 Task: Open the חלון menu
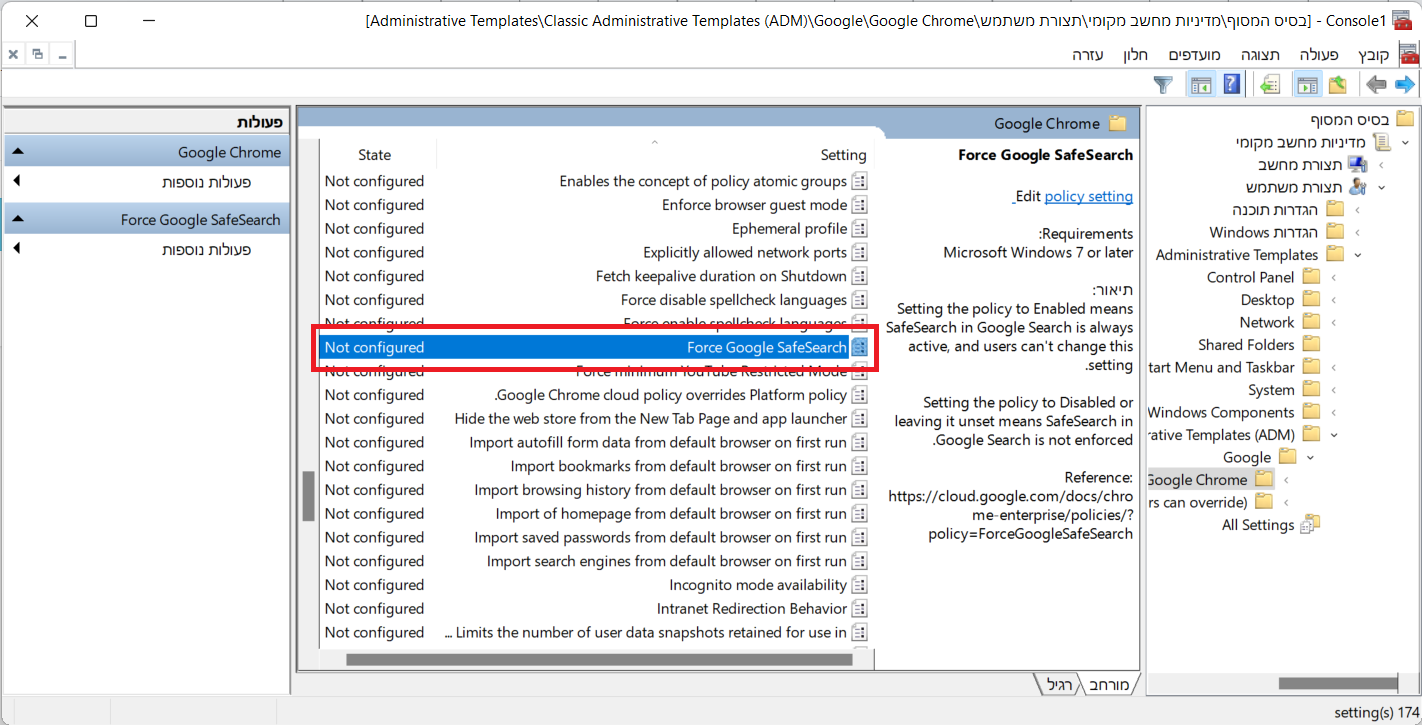pos(1135,54)
